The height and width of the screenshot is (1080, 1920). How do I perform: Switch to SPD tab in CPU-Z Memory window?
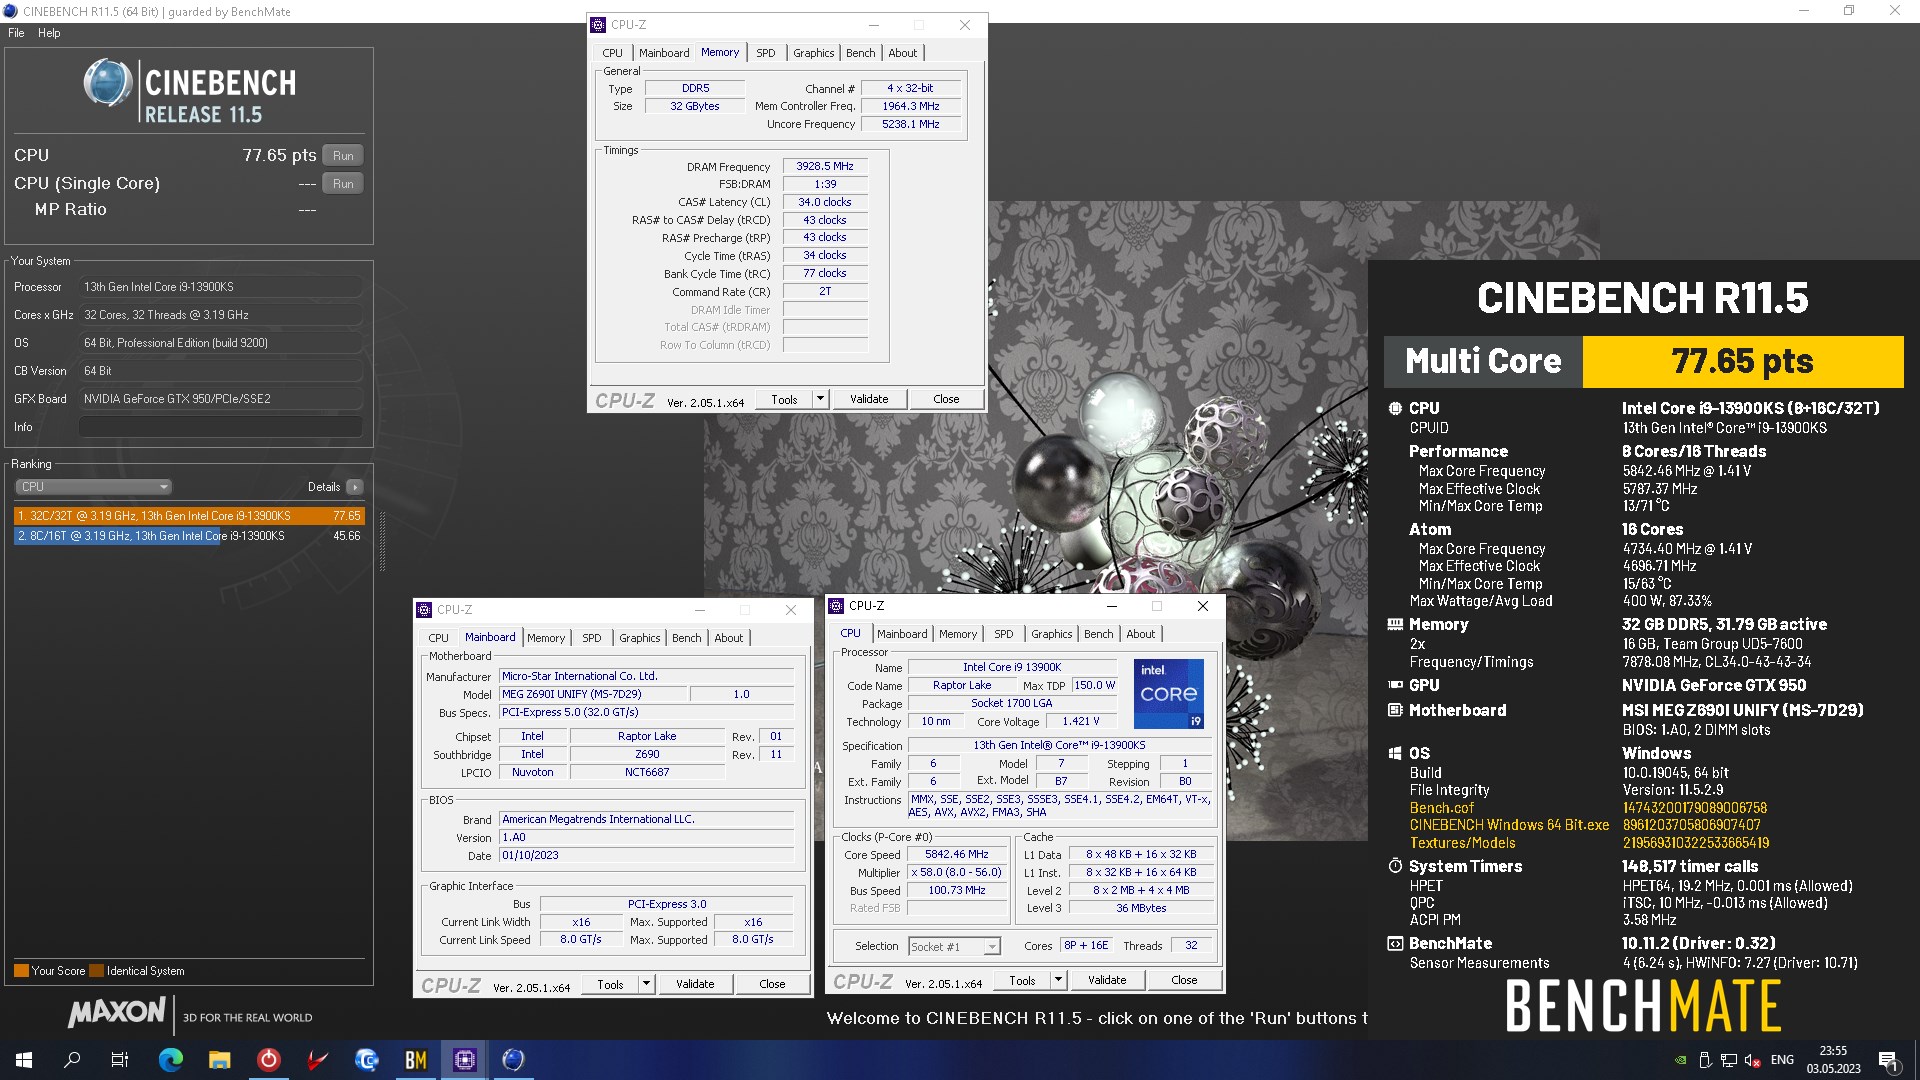pyautogui.click(x=765, y=53)
